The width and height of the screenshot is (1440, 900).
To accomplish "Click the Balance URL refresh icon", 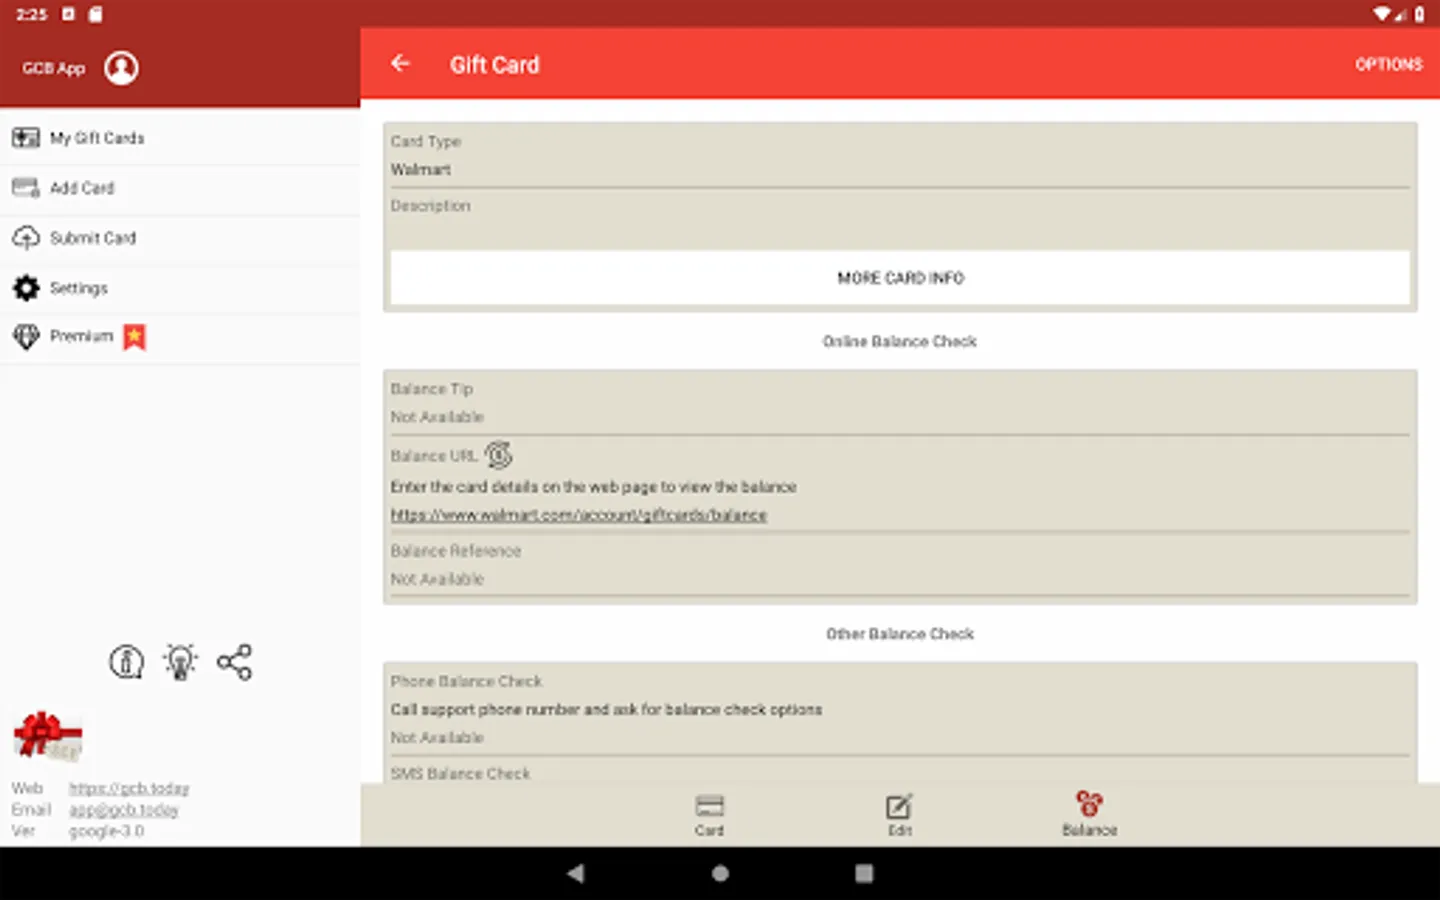I will click(x=499, y=455).
